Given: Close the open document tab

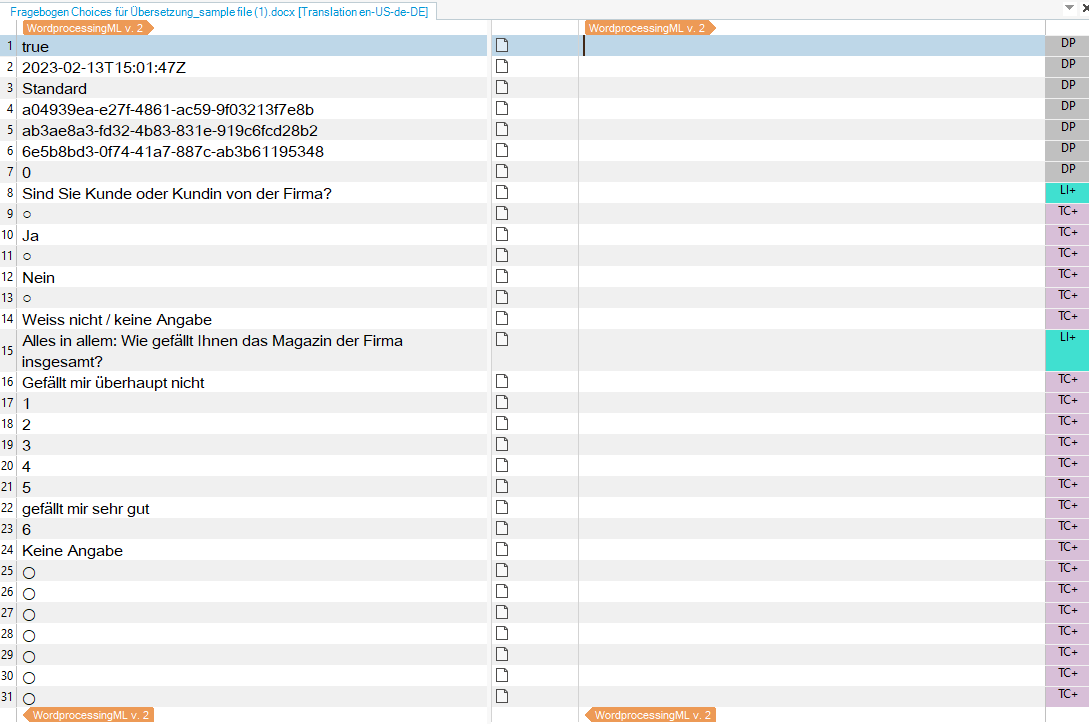Looking at the screenshot, I should pos(1085,8).
